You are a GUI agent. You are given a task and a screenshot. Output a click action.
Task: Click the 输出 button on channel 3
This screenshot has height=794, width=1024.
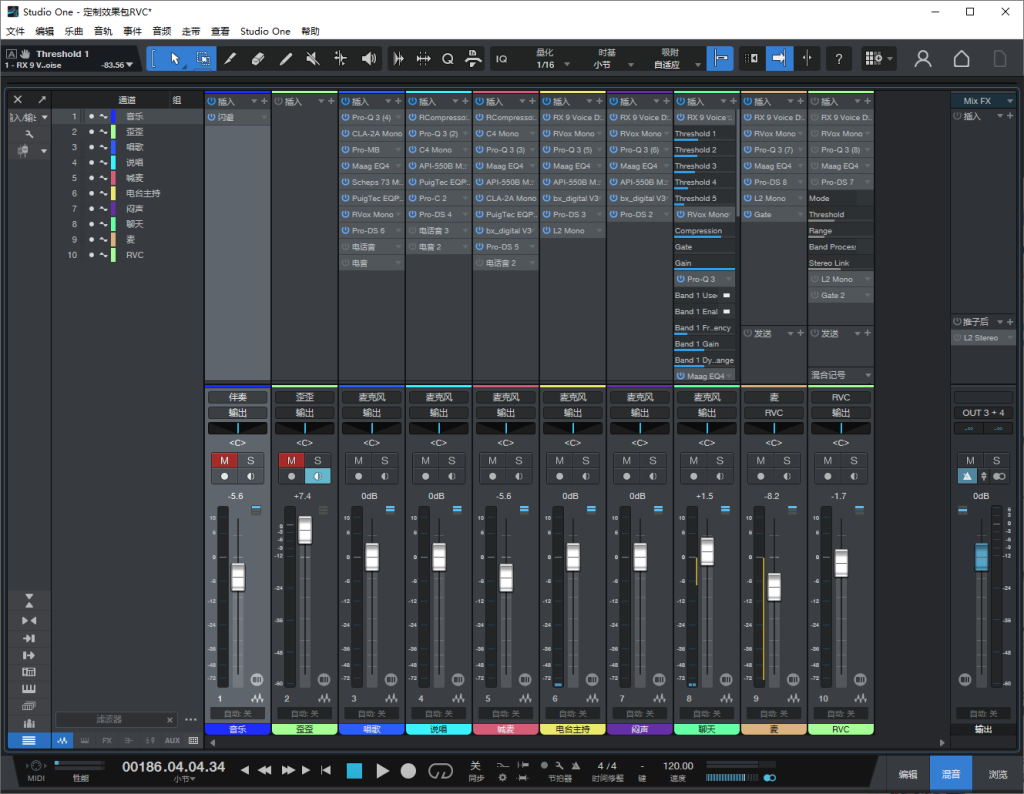pos(371,413)
